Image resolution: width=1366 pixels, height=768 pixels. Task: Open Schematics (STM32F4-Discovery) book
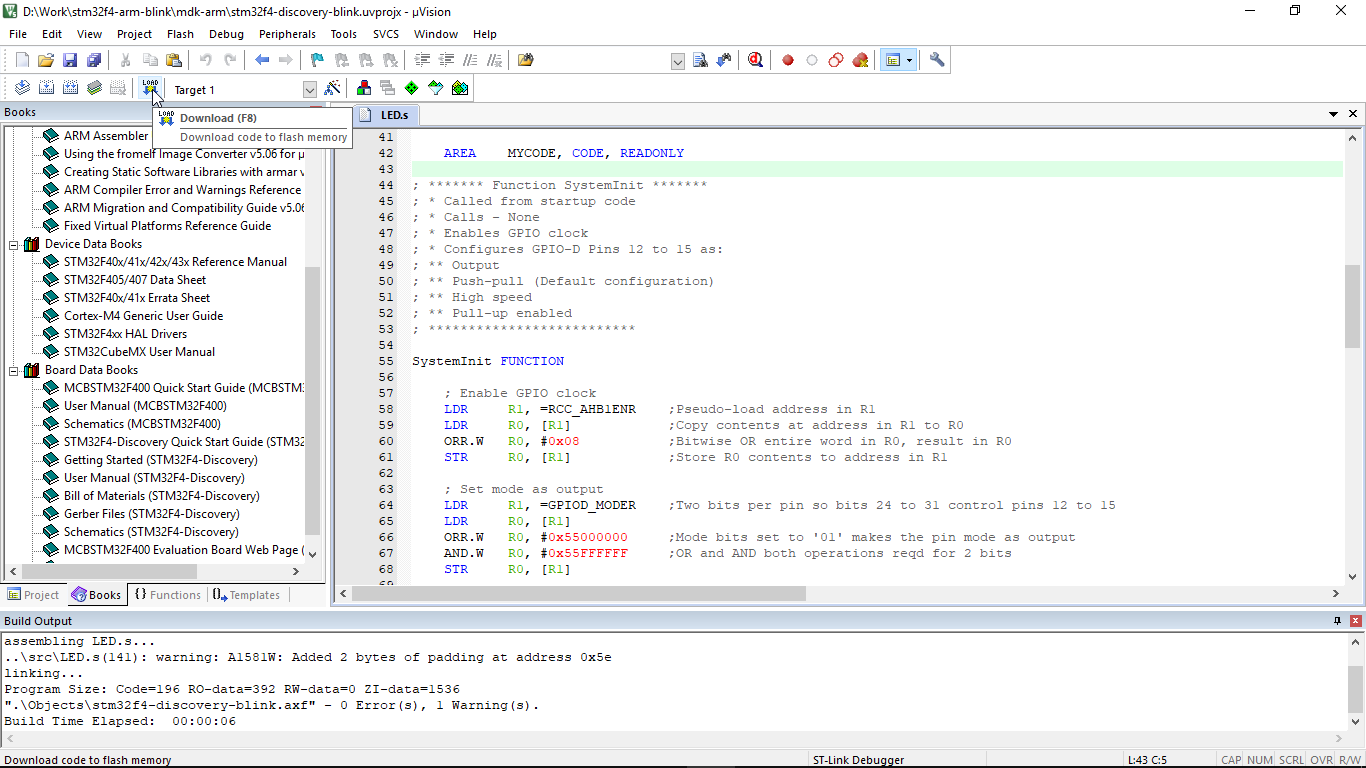point(151,532)
